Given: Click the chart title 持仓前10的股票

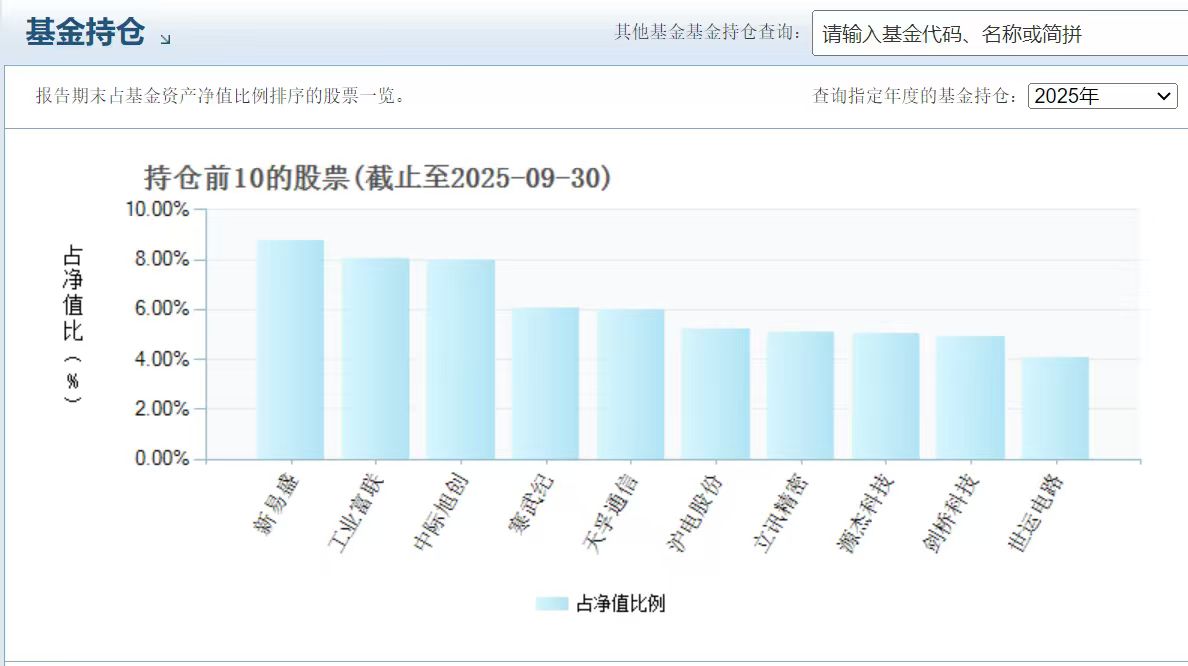Looking at the screenshot, I should (x=377, y=178).
